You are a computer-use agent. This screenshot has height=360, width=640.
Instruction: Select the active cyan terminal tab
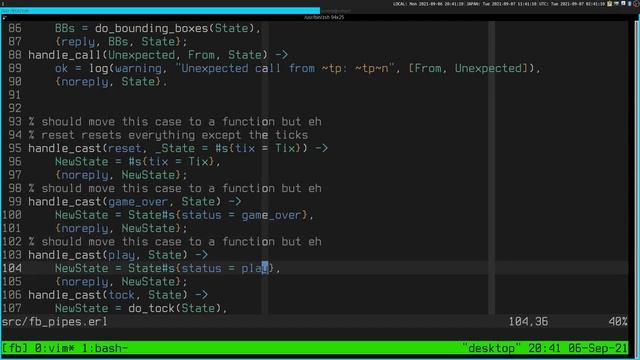(160, 11)
